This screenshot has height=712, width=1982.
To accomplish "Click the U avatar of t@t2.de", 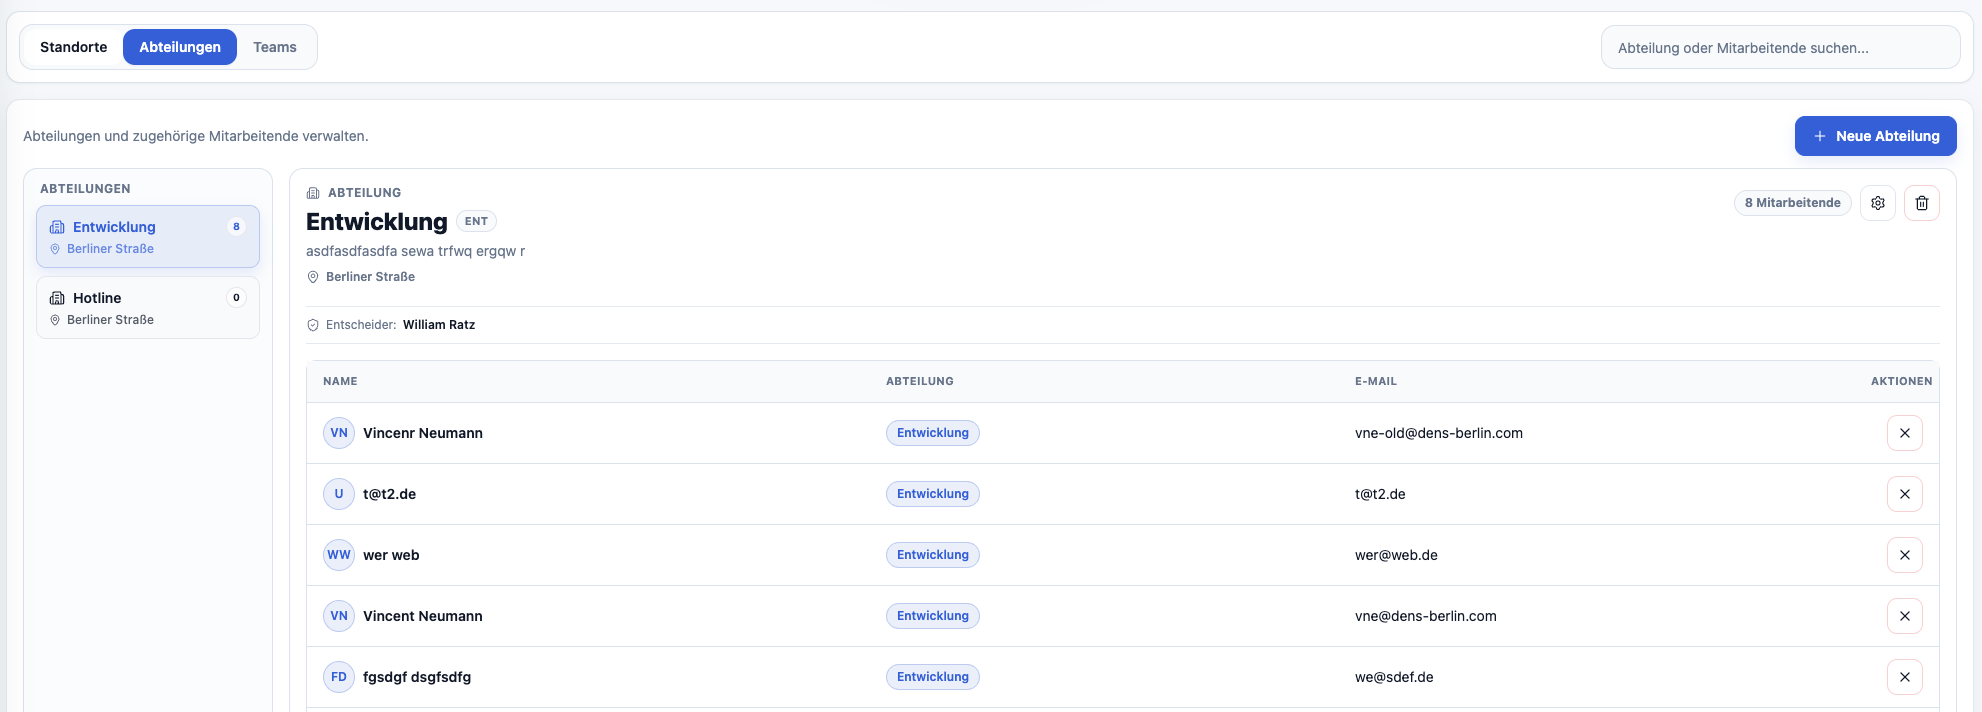I will pos(339,494).
